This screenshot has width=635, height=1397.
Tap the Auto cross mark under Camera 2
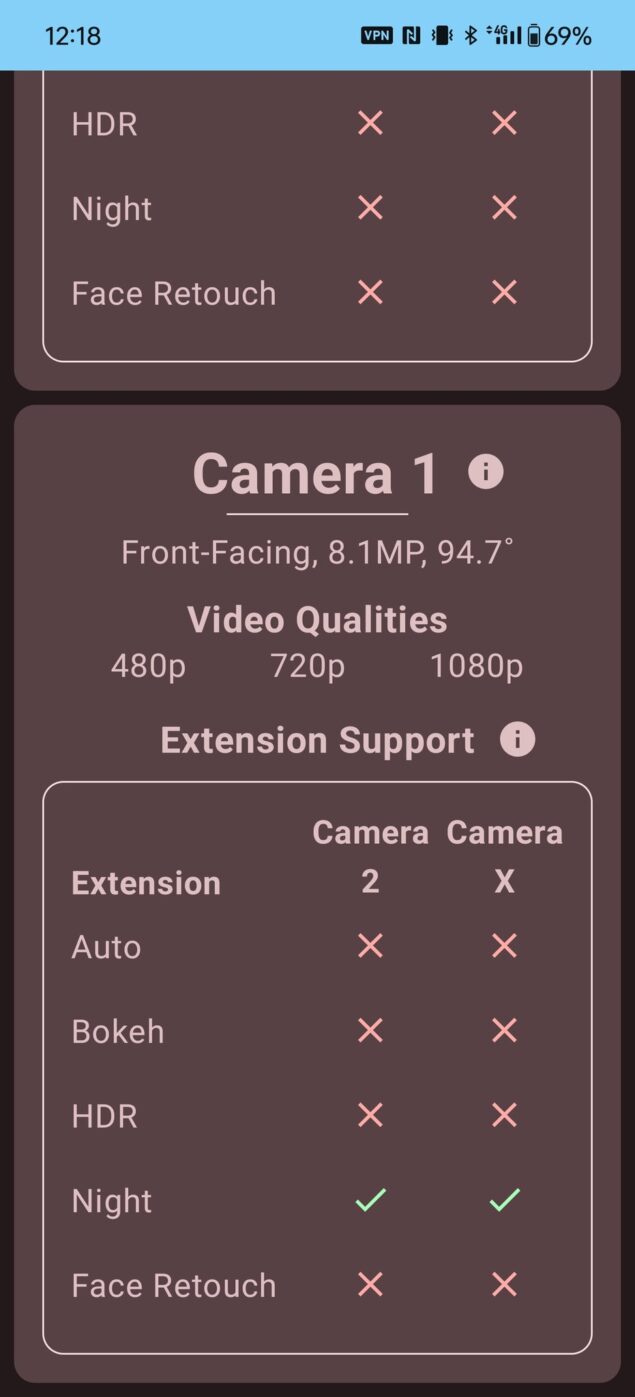[369, 945]
